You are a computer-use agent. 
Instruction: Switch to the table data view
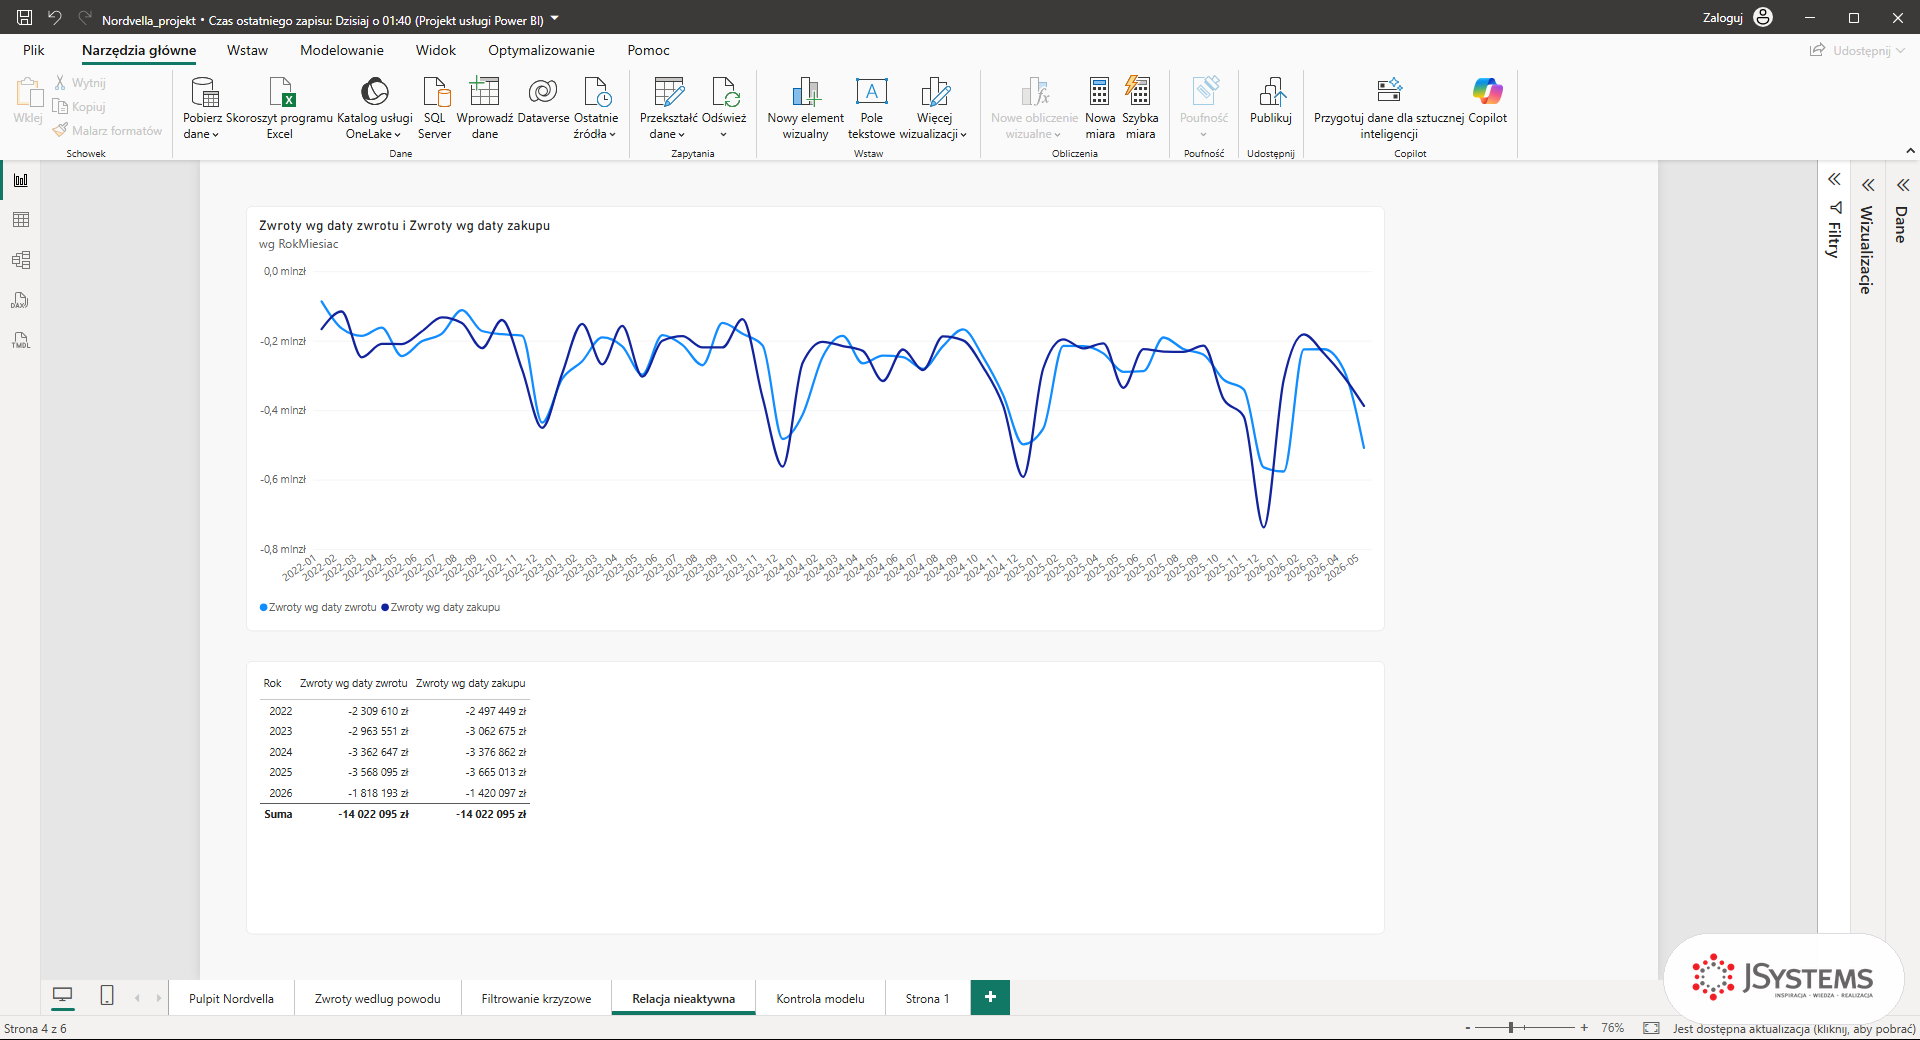point(21,220)
